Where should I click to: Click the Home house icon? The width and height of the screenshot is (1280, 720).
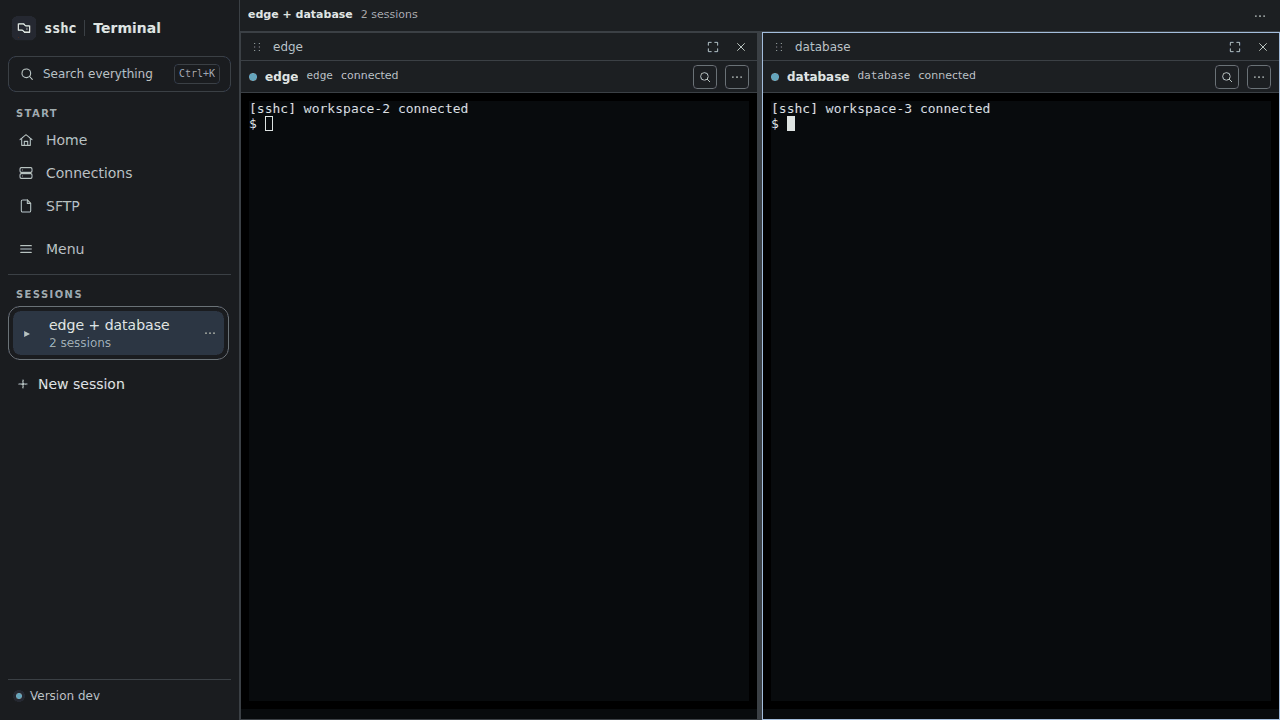(x=26, y=140)
